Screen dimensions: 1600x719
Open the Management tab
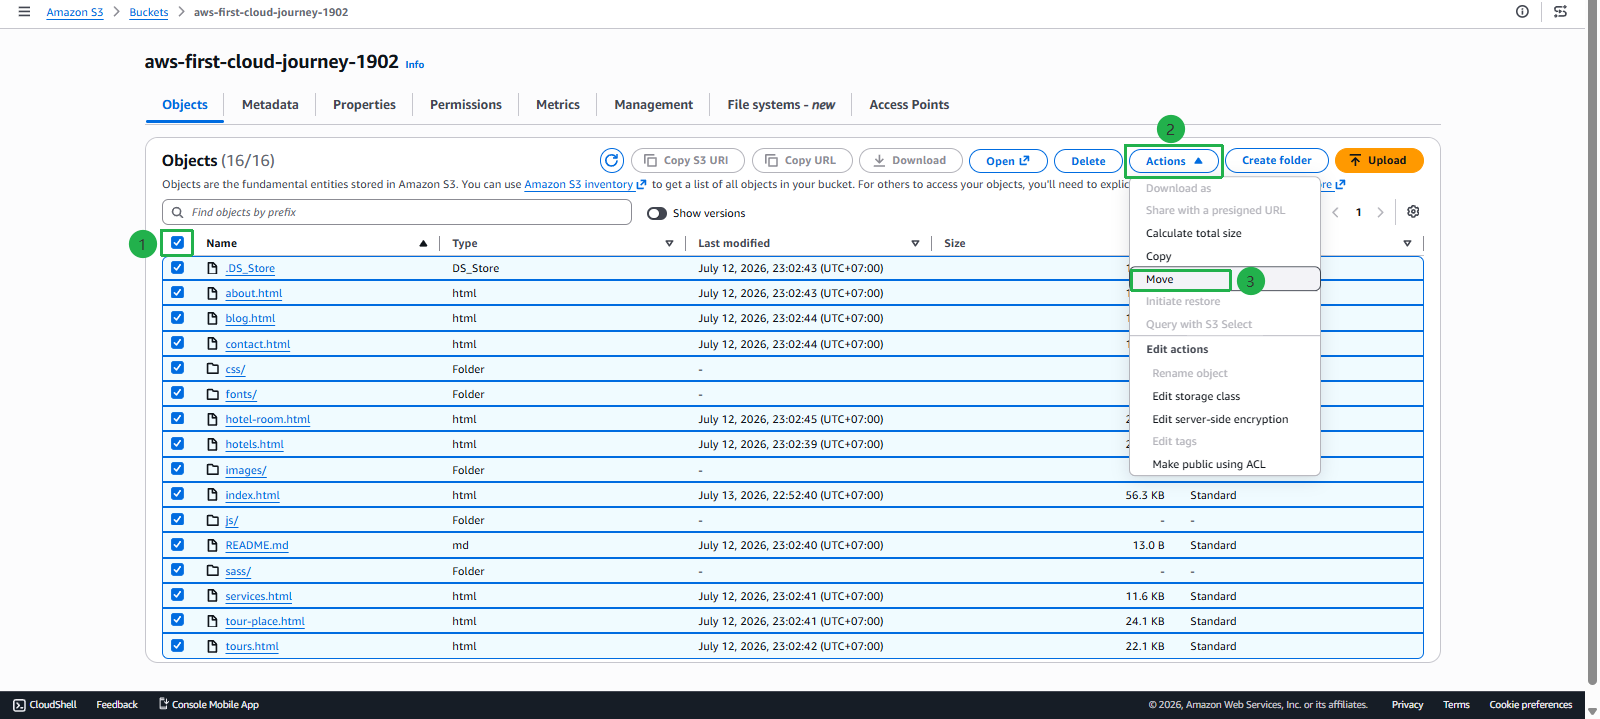[x=653, y=105]
